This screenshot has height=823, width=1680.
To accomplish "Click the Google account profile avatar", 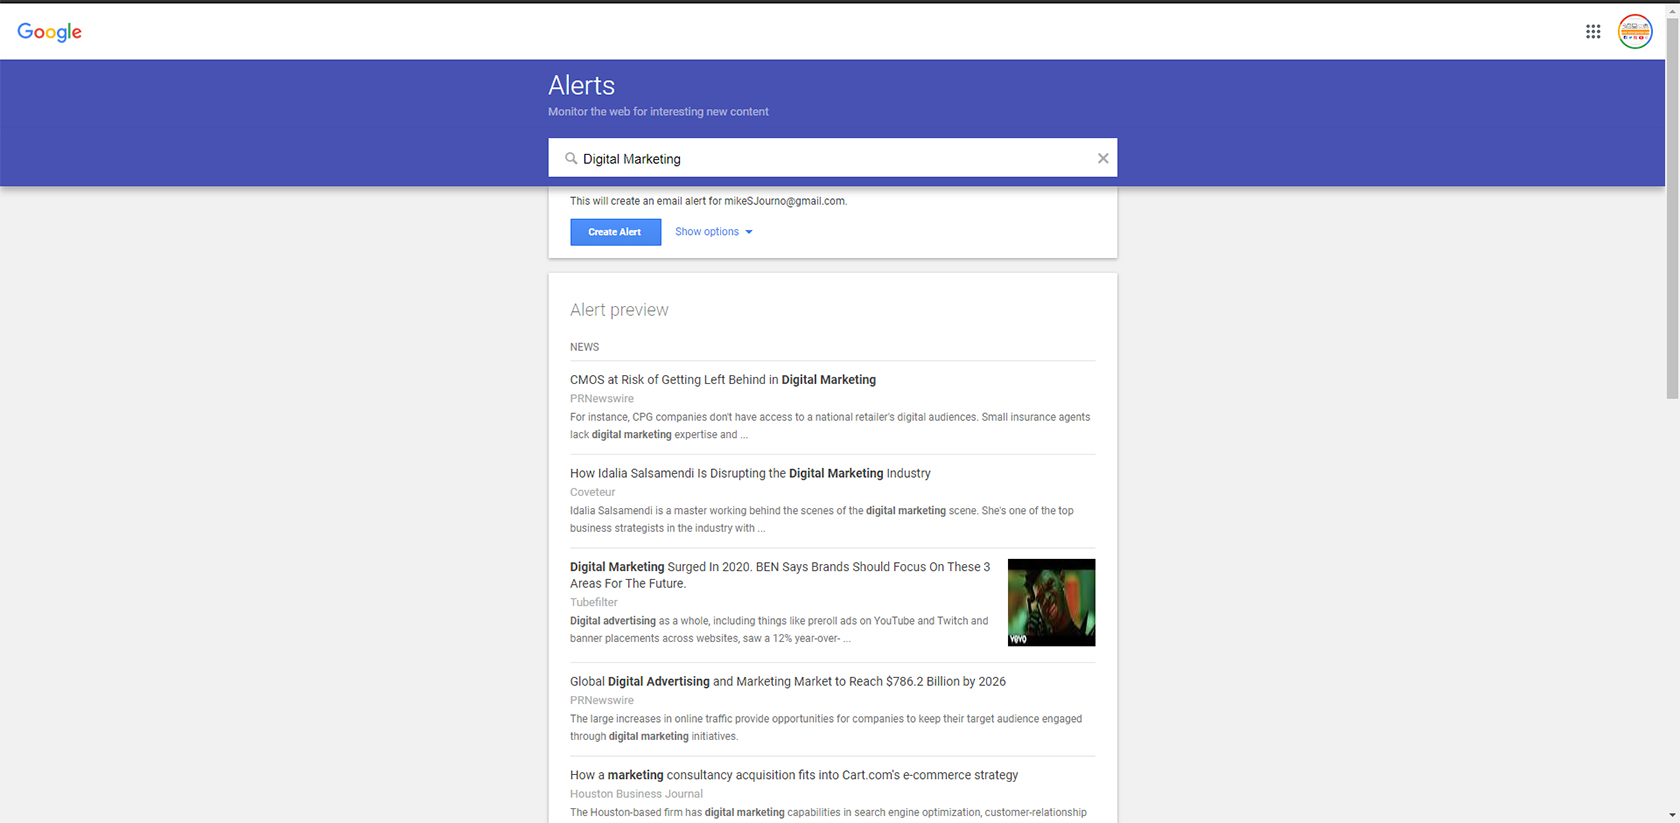I will [x=1635, y=32].
